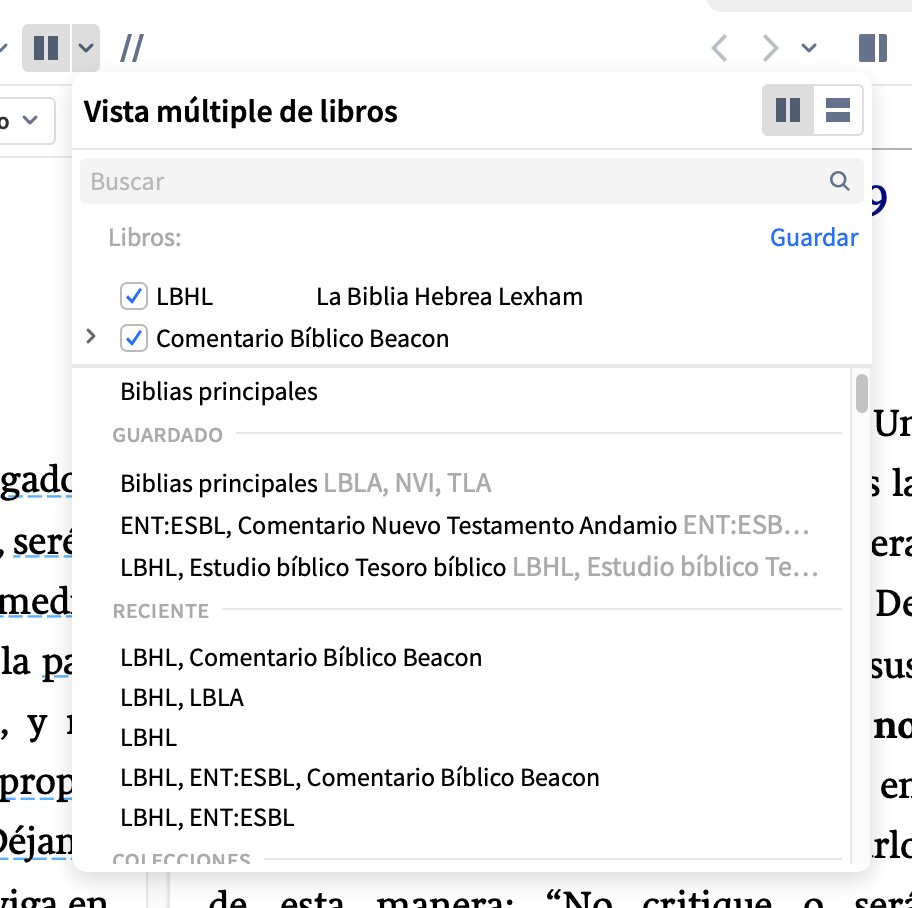Choose Biblias principales at top of list
This screenshot has width=912, height=908.
coord(219,391)
